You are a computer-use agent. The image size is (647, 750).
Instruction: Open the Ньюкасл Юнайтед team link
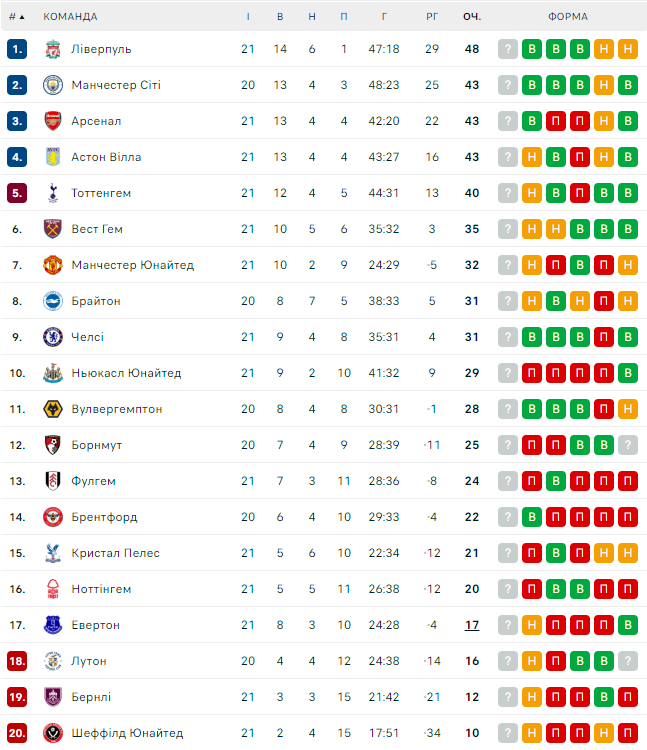[x=126, y=373]
